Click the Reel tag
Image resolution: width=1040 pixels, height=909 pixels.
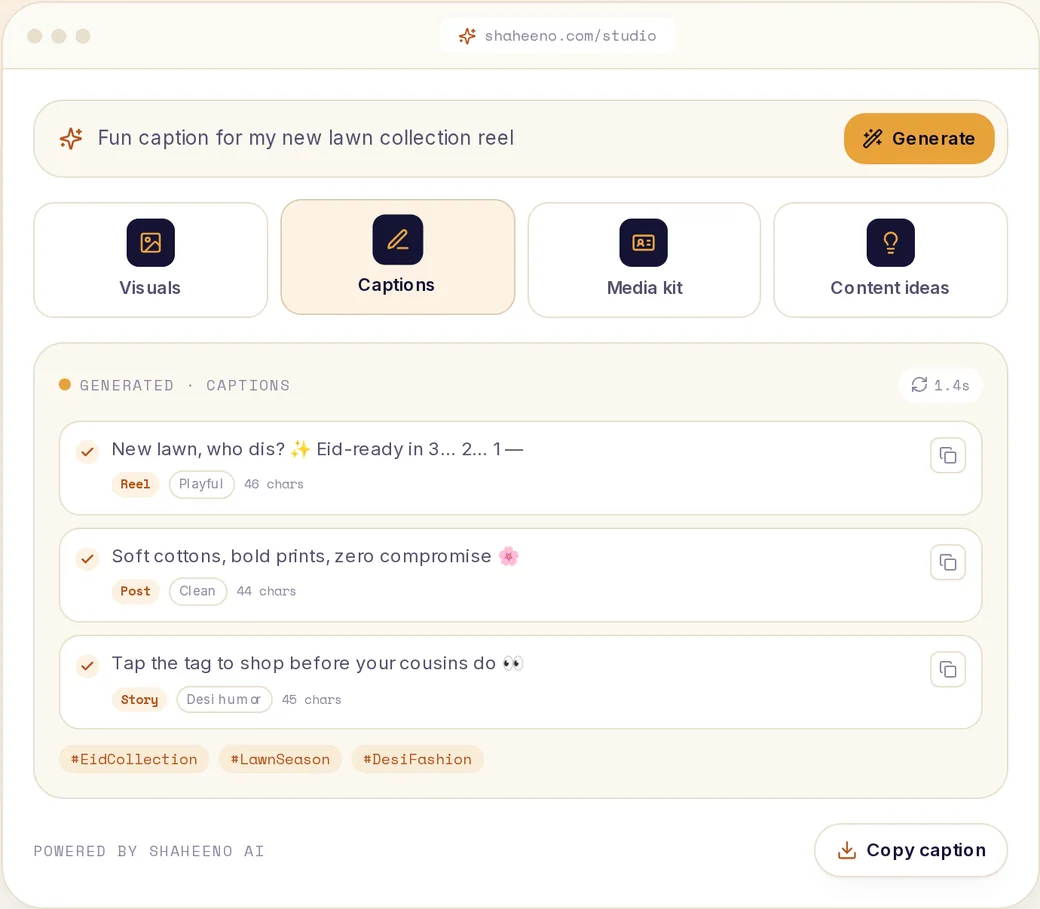click(x=135, y=484)
